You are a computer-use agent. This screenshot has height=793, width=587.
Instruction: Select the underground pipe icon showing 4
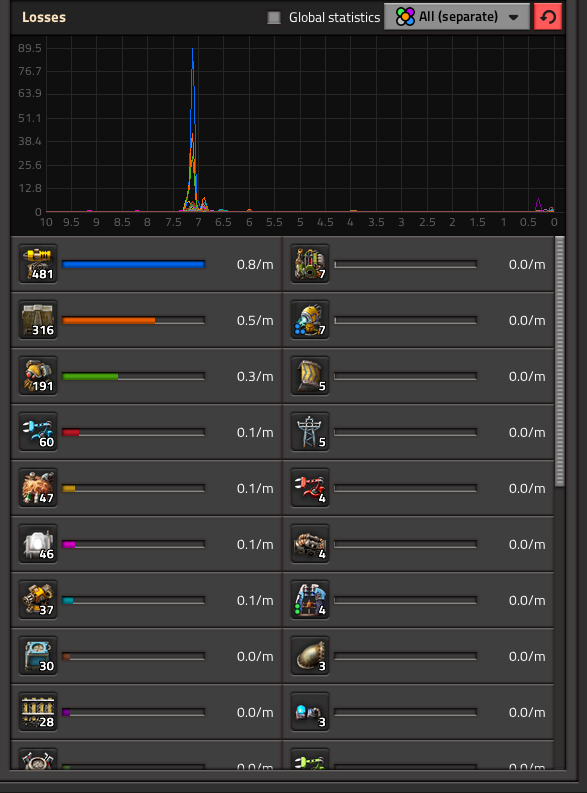310,544
